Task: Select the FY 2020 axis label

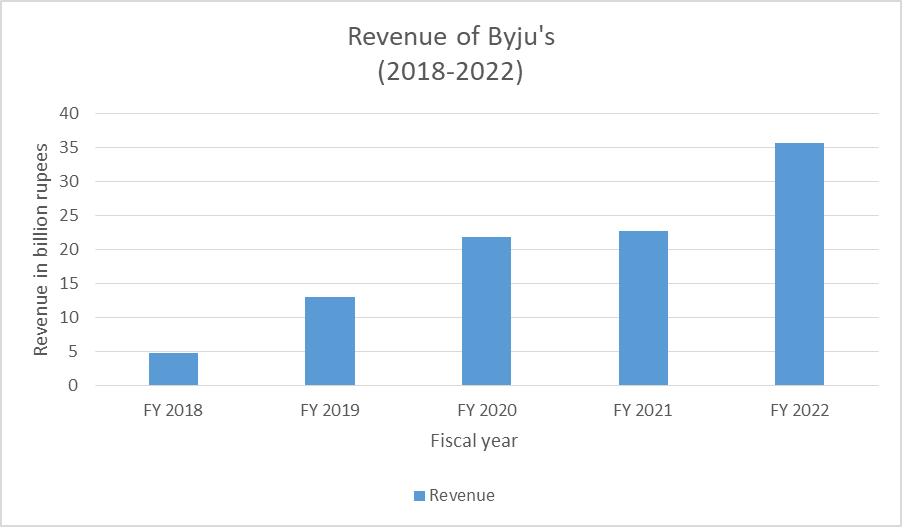Action: [486, 410]
